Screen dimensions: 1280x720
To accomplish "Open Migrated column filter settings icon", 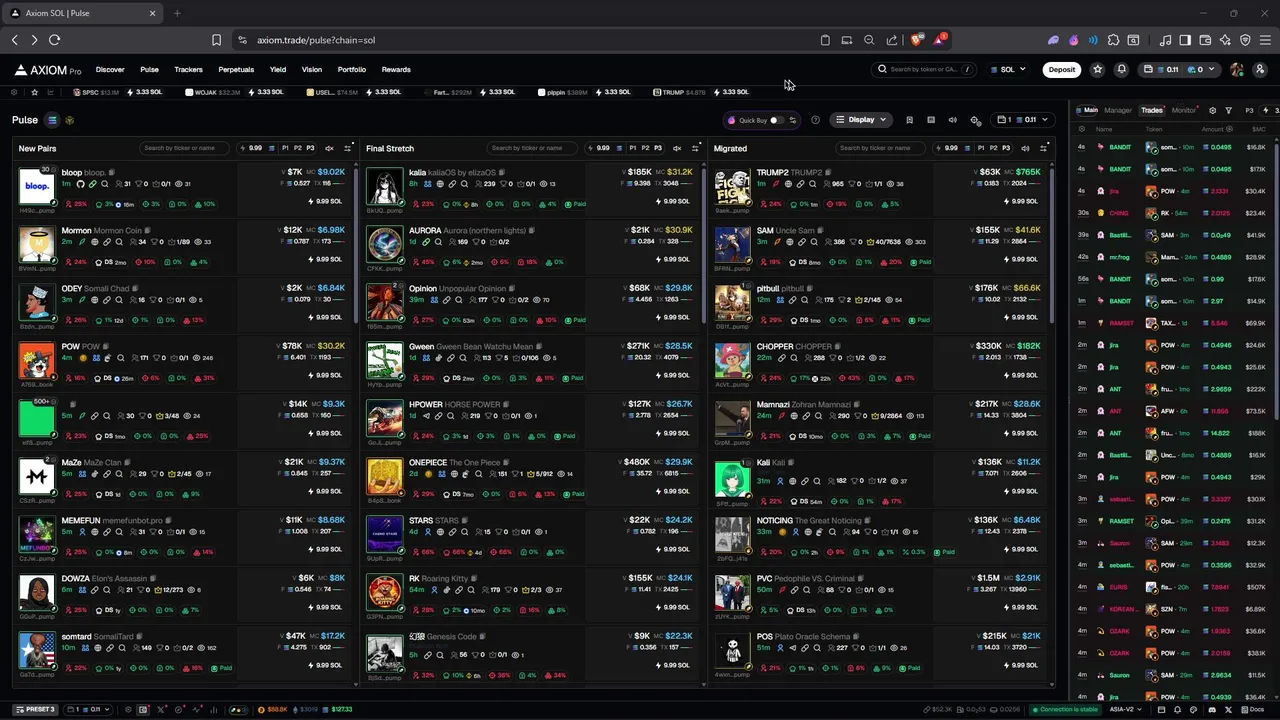I will coord(1043,148).
